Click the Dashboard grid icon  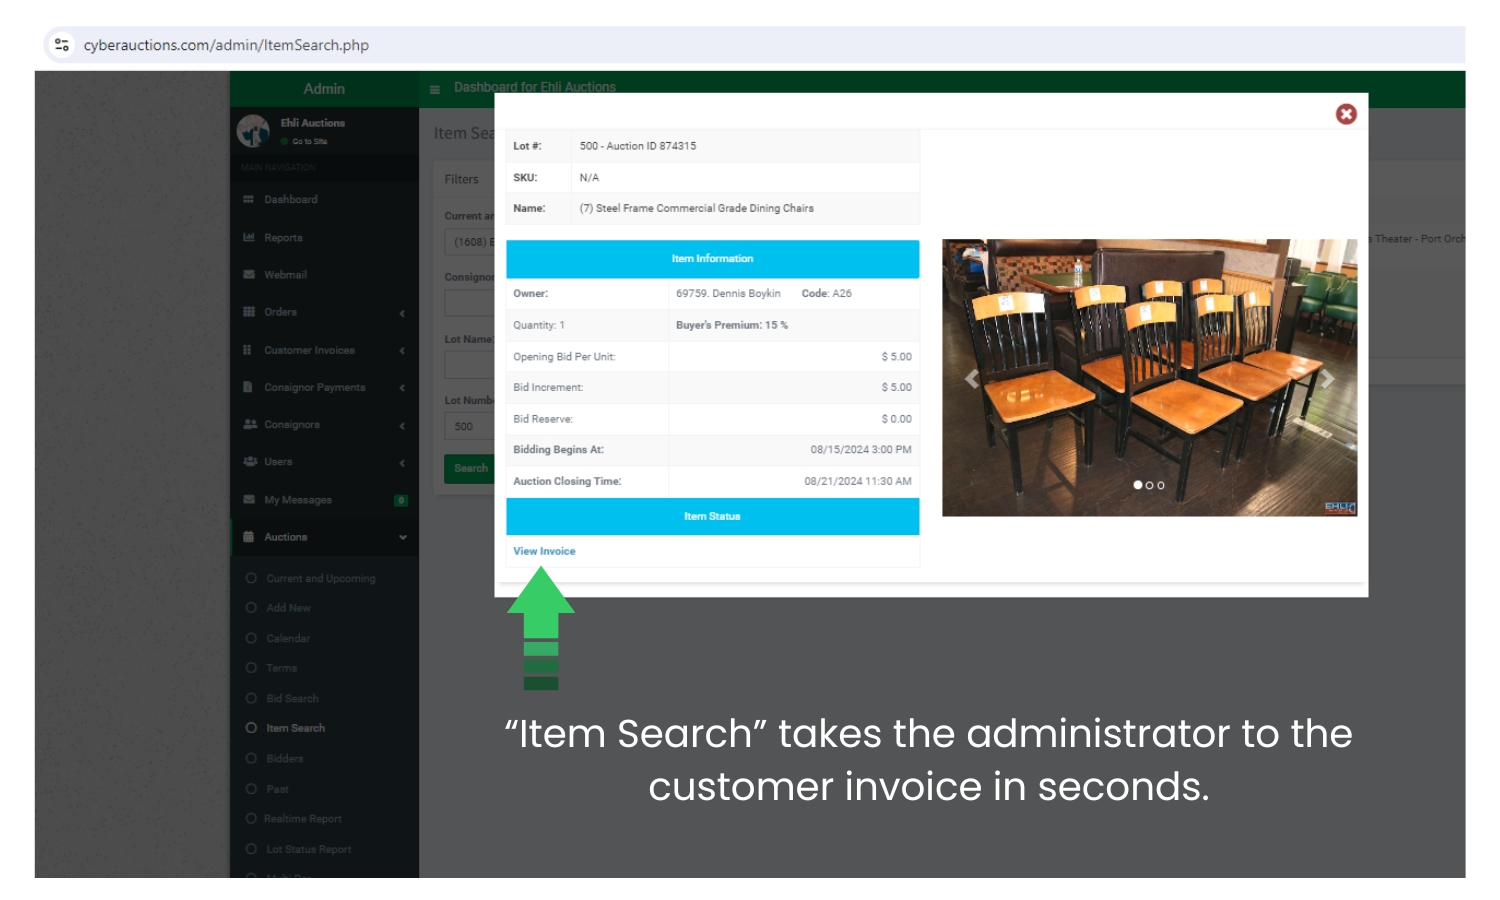pyautogui.click(x=248, y=200)
